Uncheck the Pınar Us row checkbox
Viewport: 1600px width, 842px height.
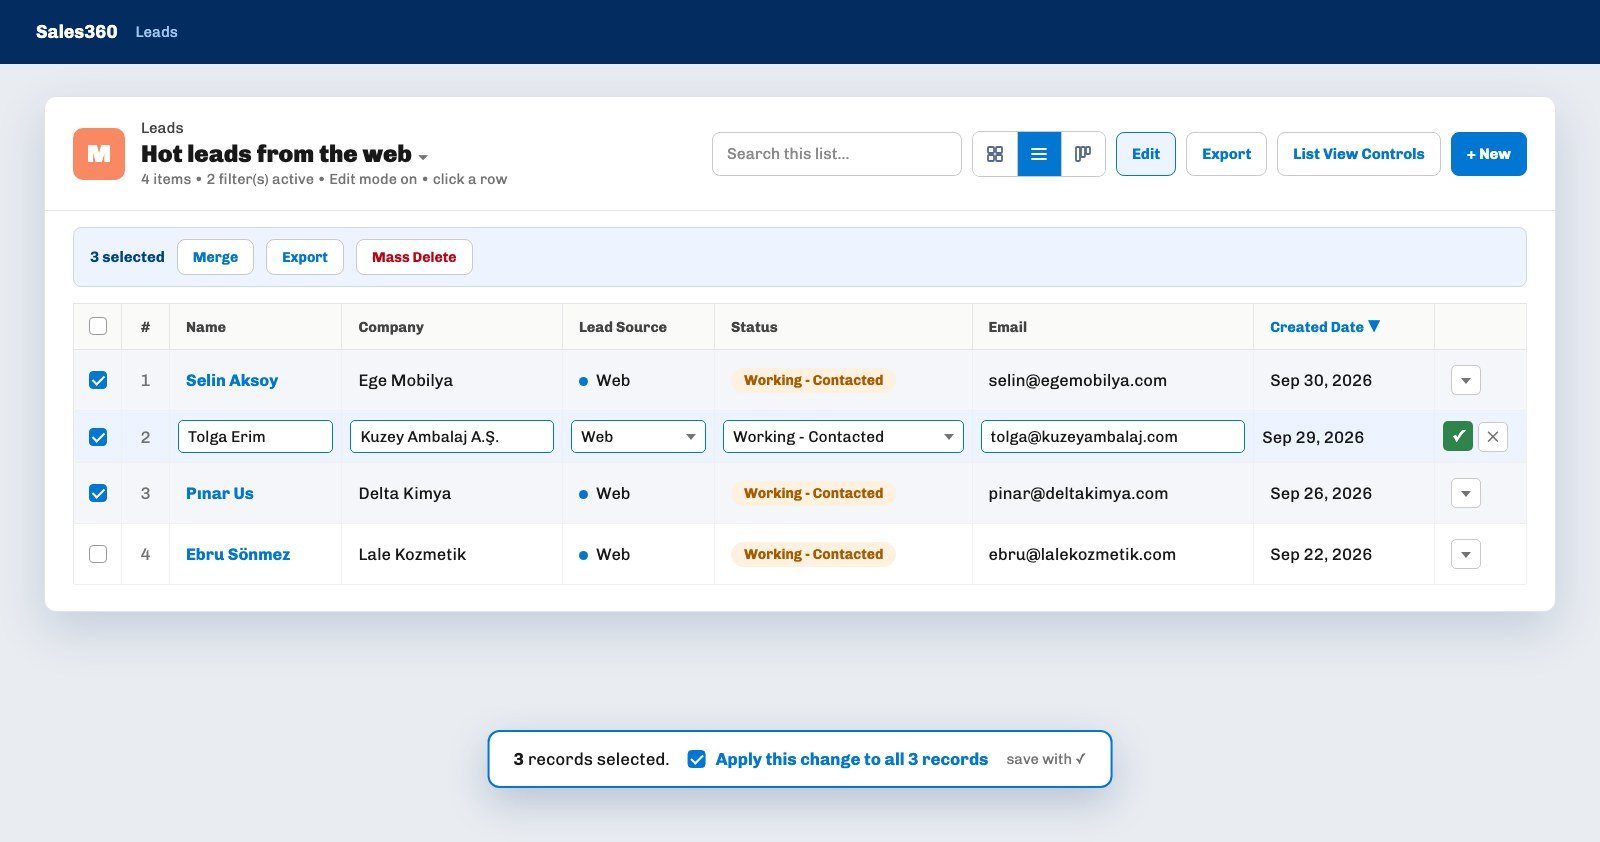[x=98, y=493]
